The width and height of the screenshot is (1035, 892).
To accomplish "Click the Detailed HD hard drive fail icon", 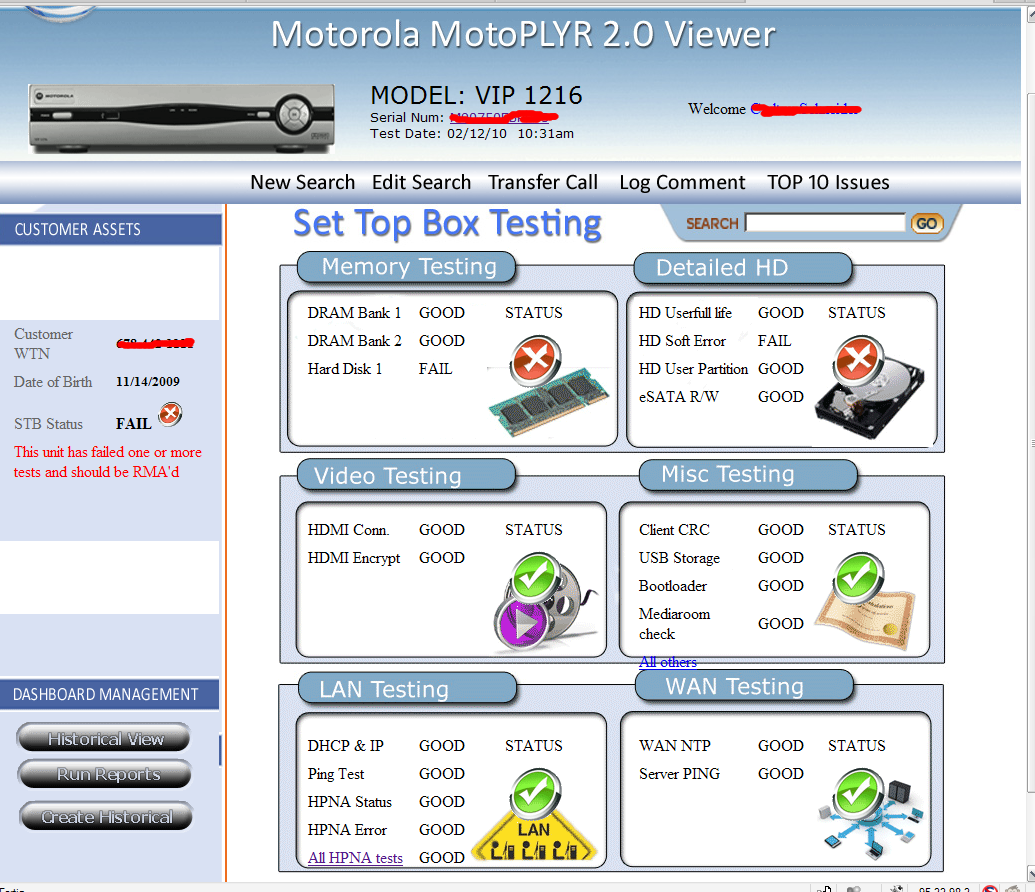I will click(858, 360).
